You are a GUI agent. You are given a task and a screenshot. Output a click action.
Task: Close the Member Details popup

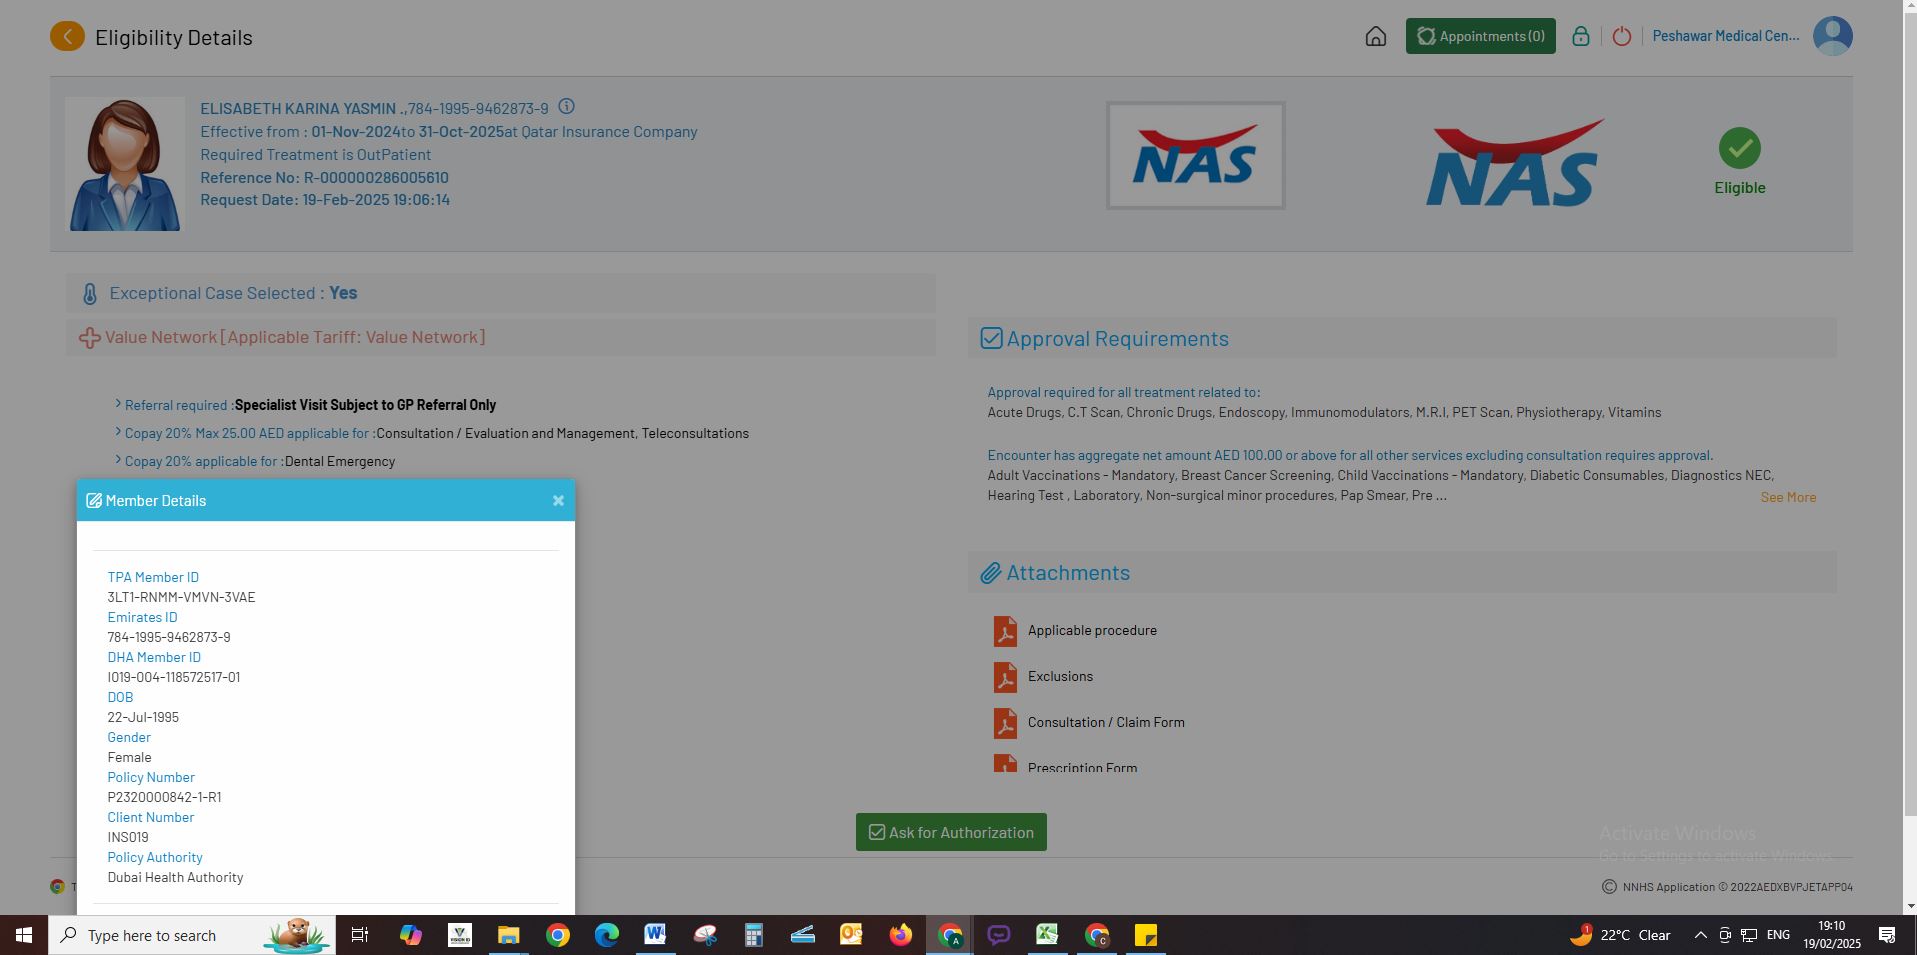tap(558, 501)
